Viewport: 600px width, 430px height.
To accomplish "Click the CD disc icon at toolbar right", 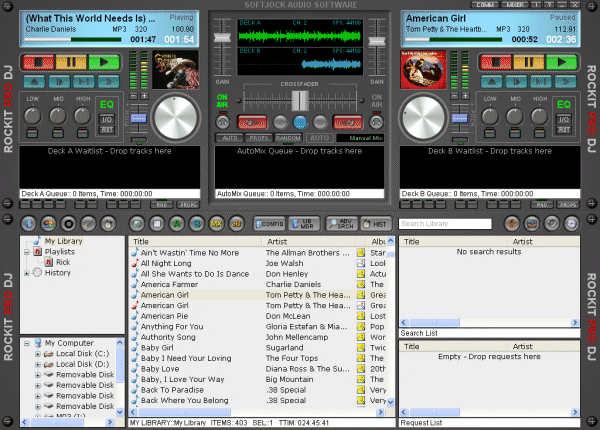I will [571, 224].
